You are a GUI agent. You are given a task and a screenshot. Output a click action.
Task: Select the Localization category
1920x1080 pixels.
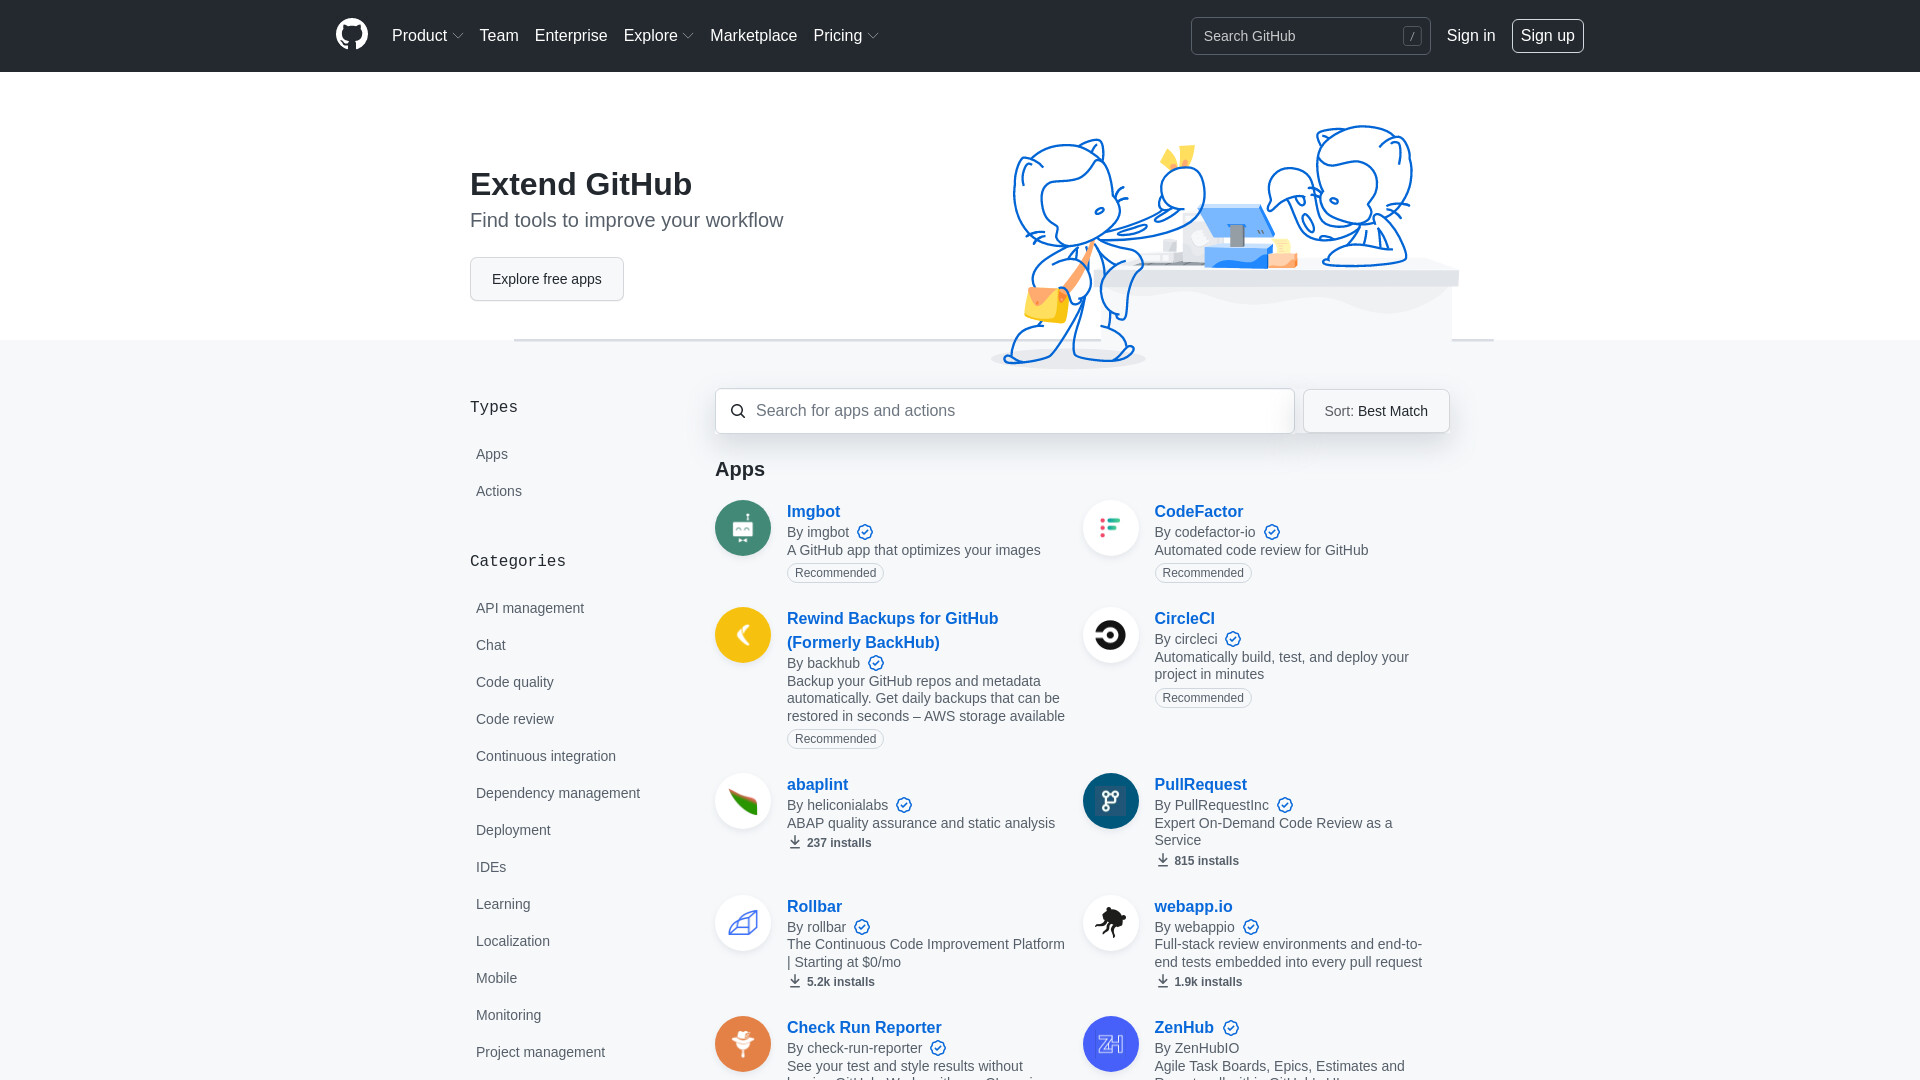(x=513, y=941)
